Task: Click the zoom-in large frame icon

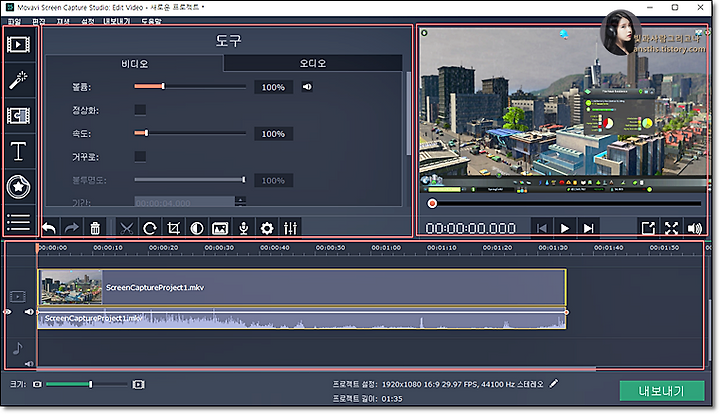Action: [x=138, y=384]
